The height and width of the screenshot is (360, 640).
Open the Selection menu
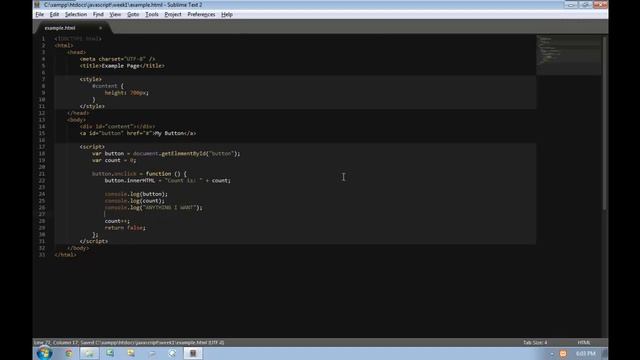[x=76, y=14]
